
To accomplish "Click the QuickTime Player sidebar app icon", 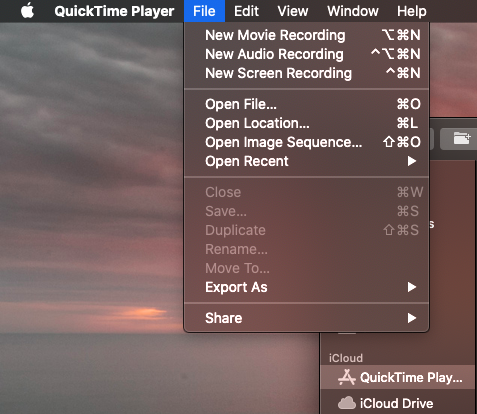I will click(347, 377).
